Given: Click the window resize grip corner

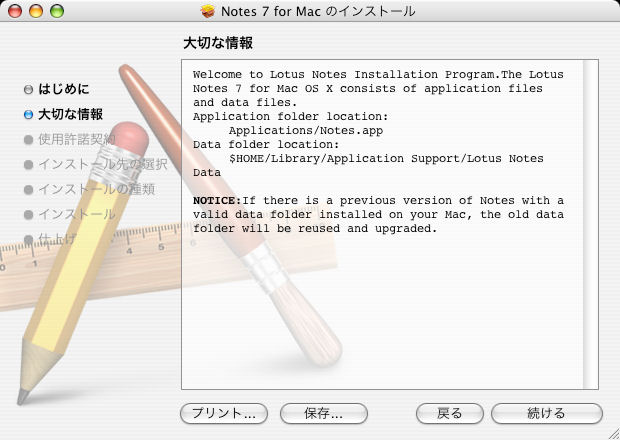Looking at the screenshot, I should 613,434.
